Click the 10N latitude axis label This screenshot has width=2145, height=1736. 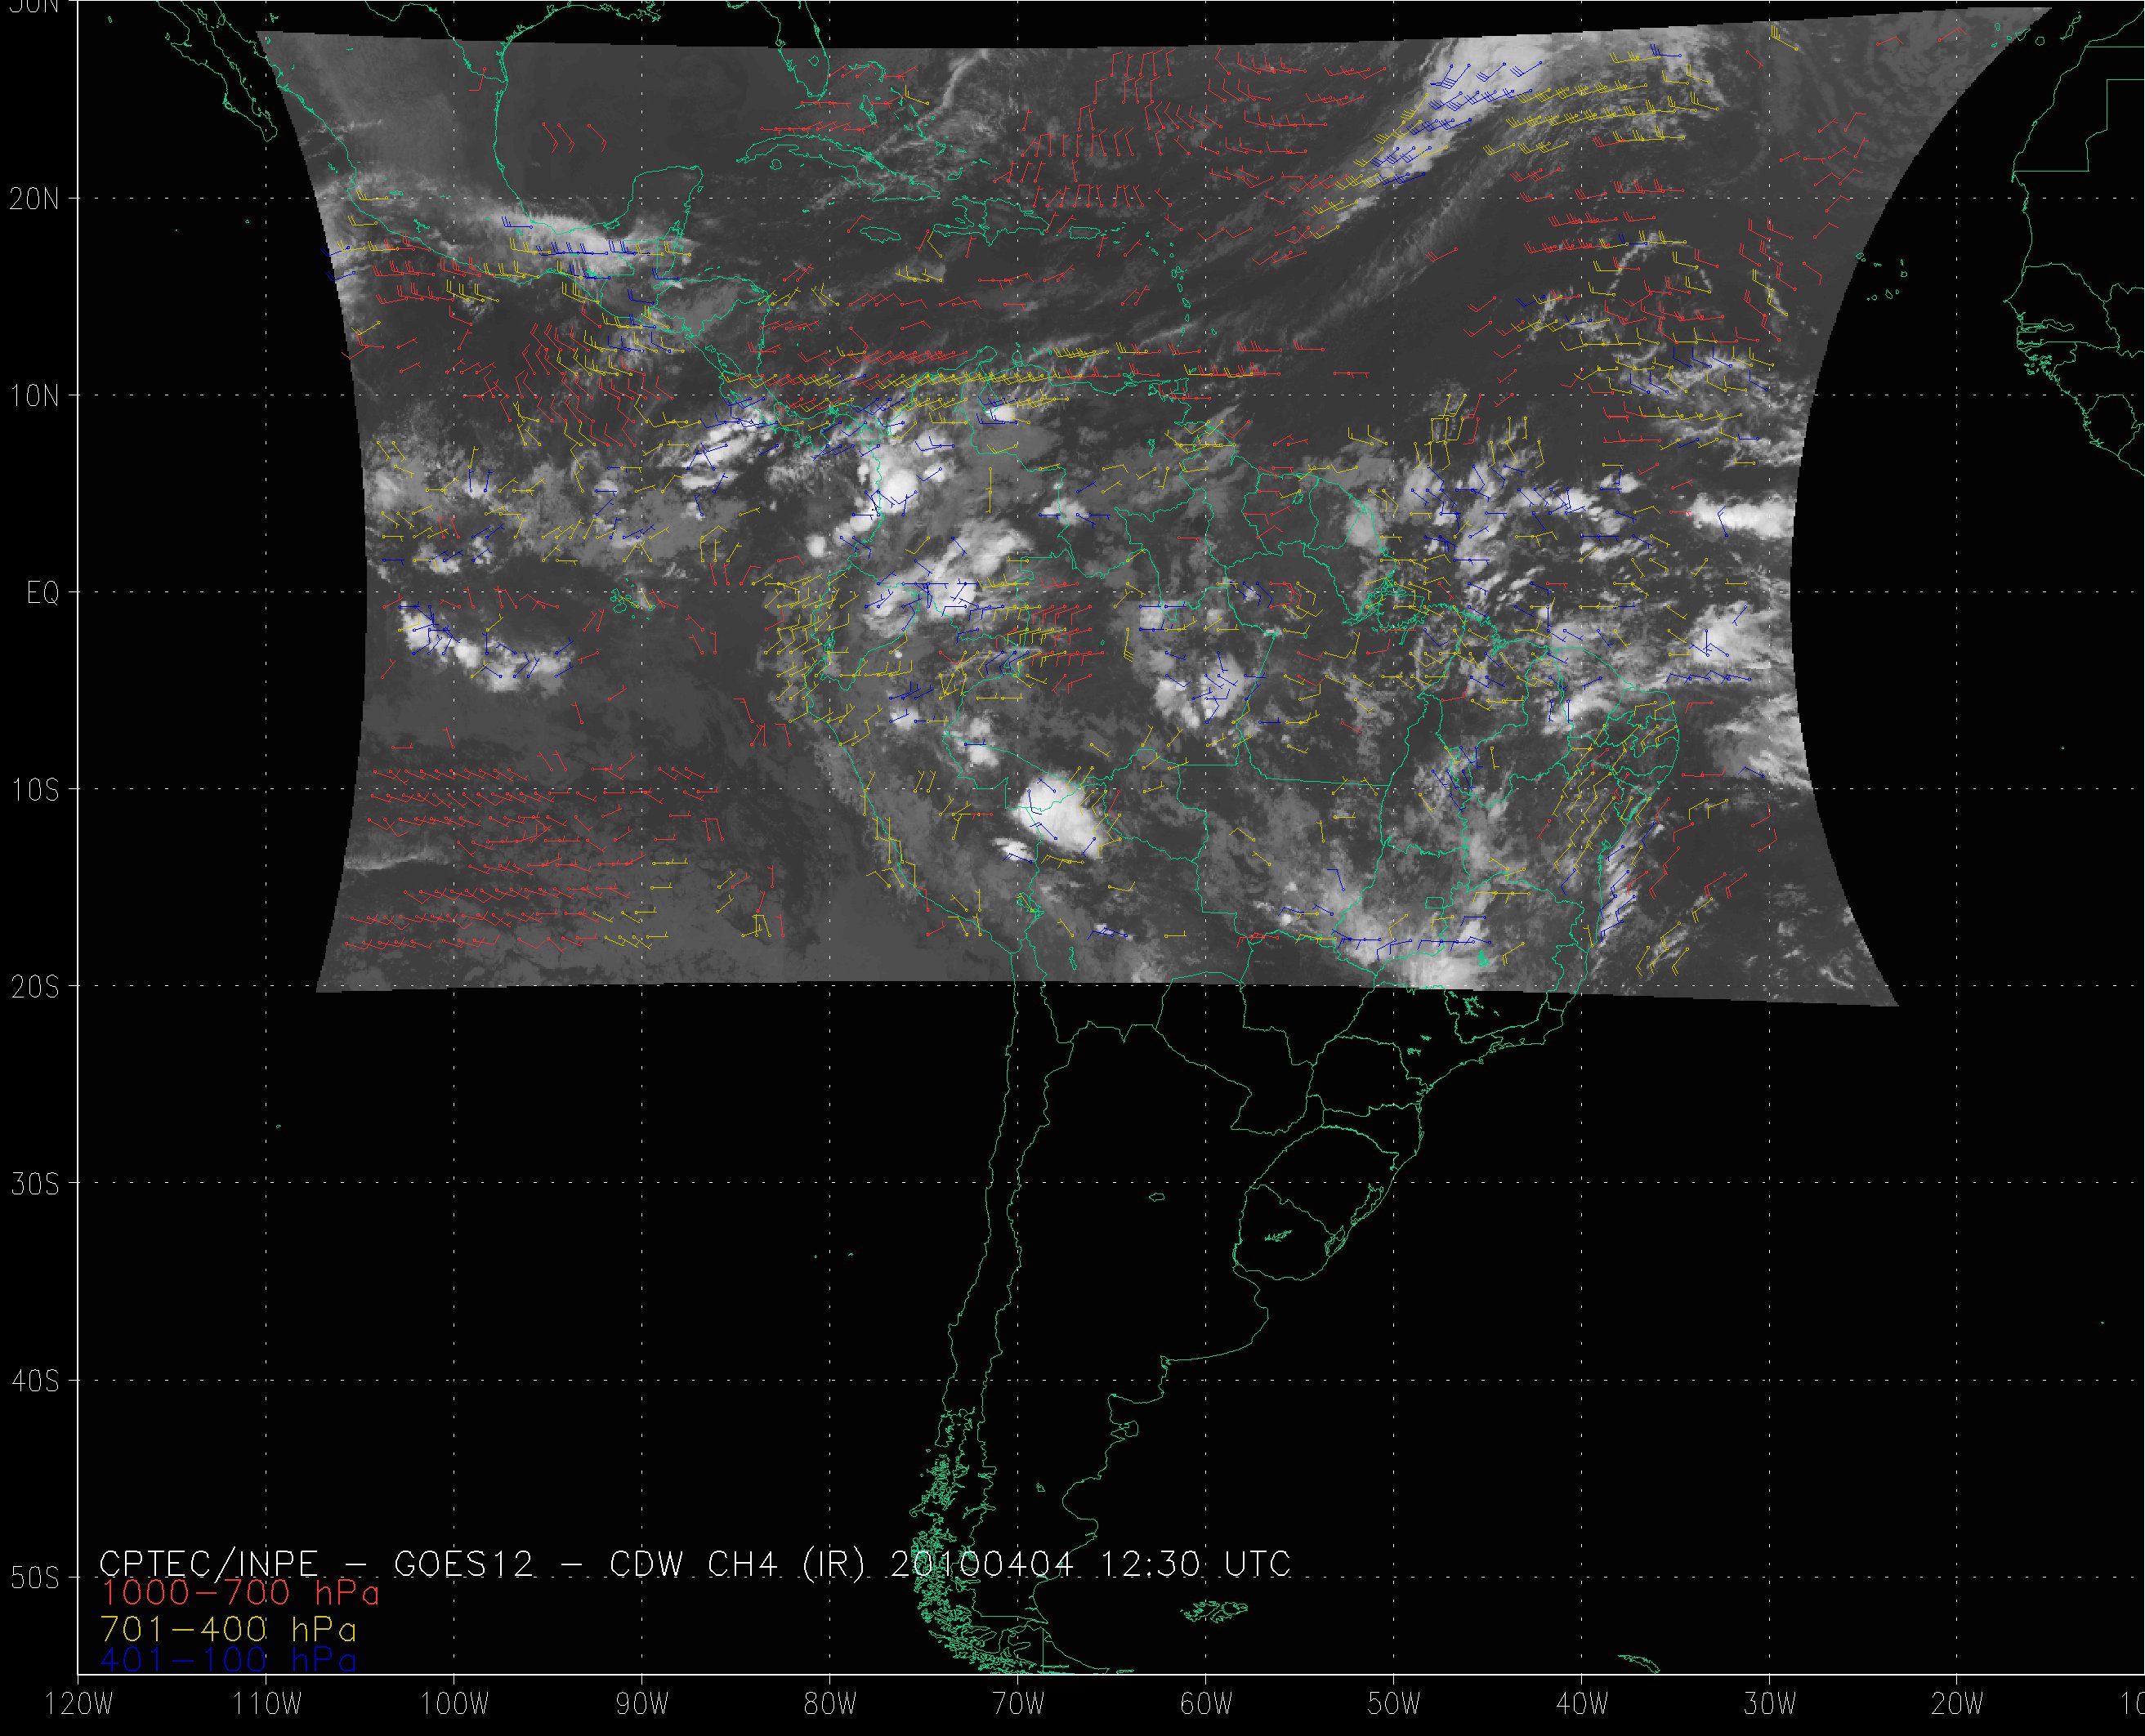(34, 396)
